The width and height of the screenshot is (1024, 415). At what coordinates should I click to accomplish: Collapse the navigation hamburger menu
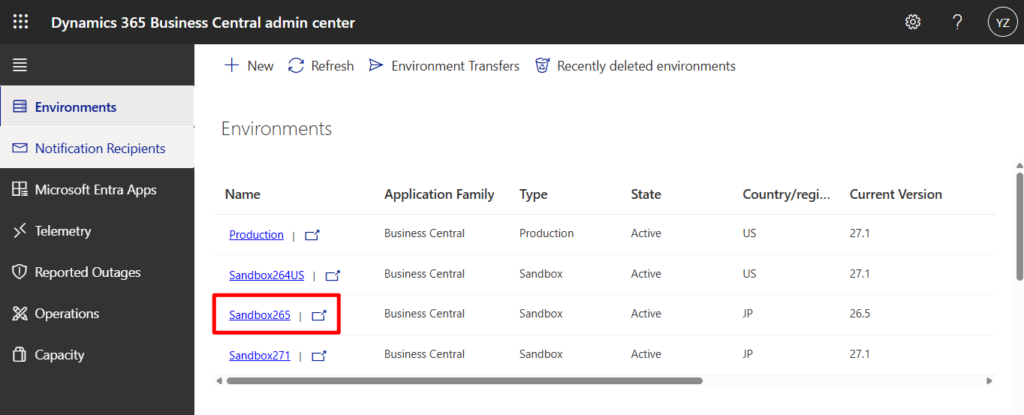(20, 65)
